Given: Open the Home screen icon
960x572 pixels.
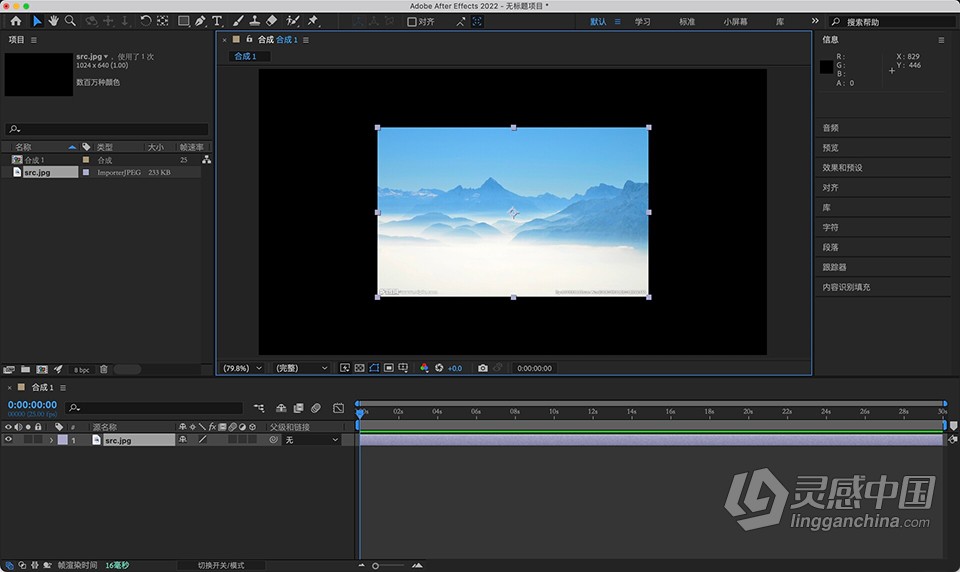Looking at the screenshot, I should [16, 21].
